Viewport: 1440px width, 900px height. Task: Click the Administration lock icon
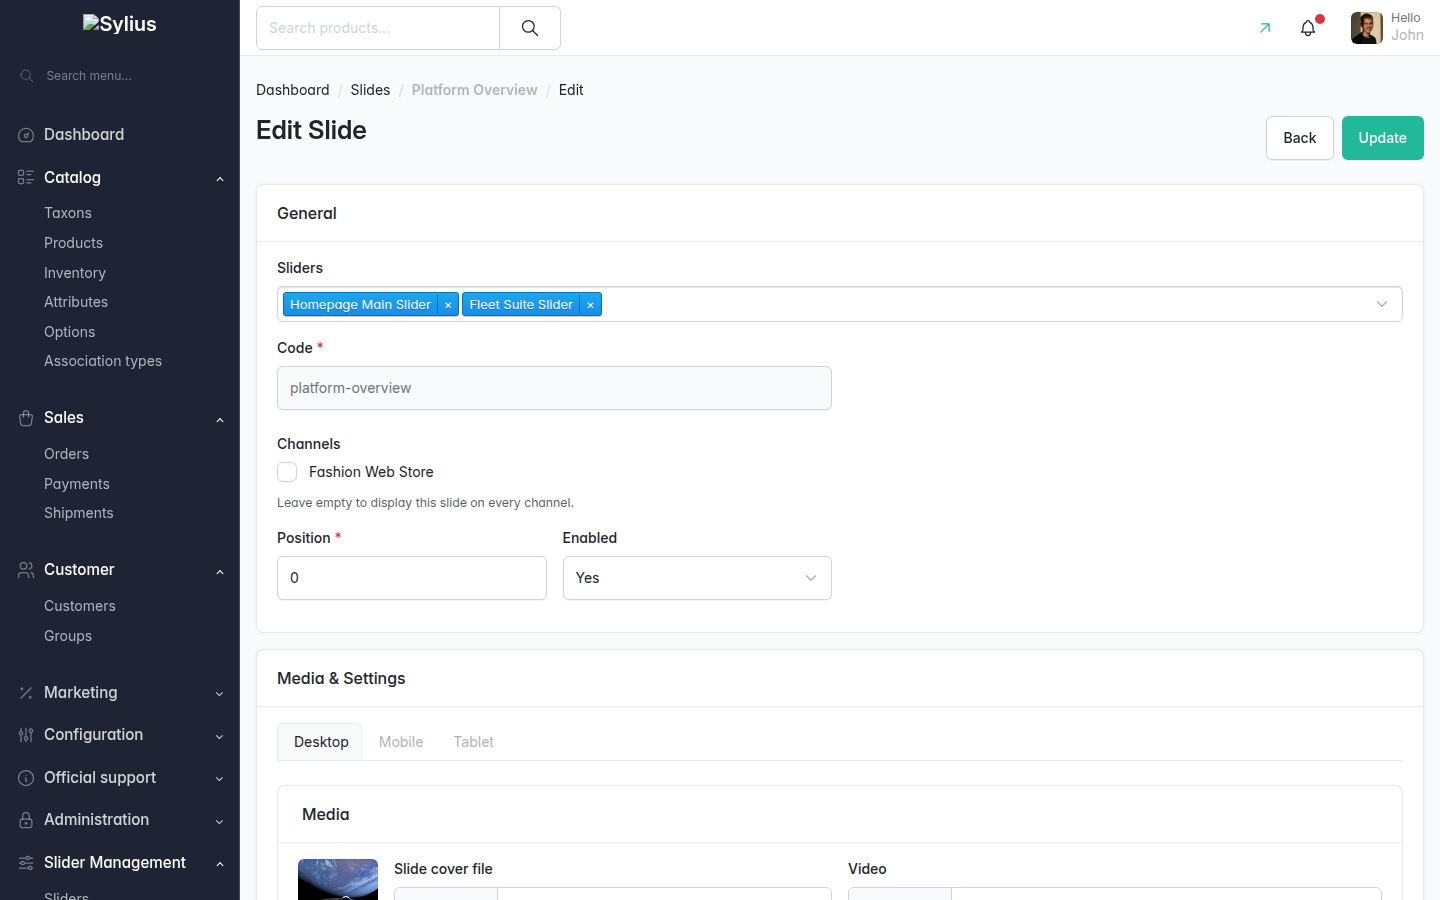(x=26, y=820)
